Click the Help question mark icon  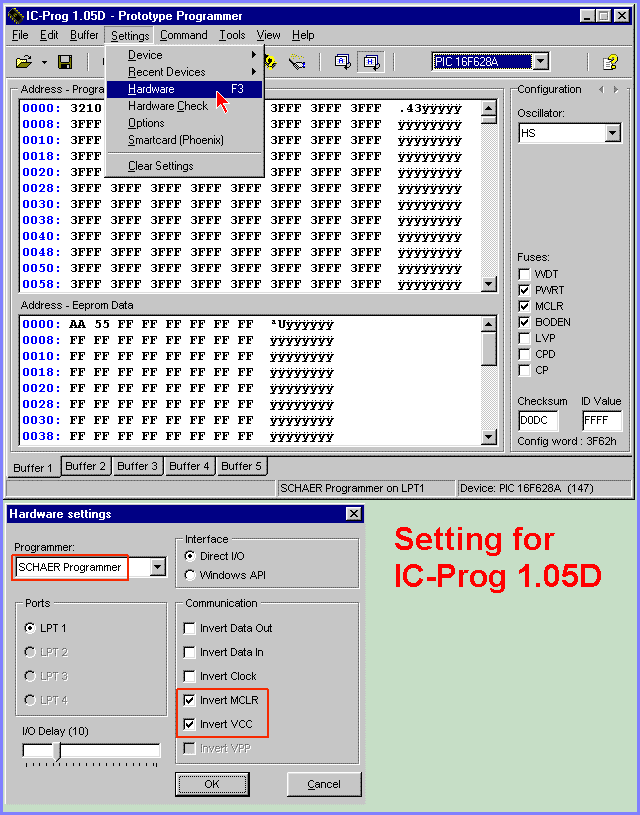pyautogui.click(x=609, y=62)
